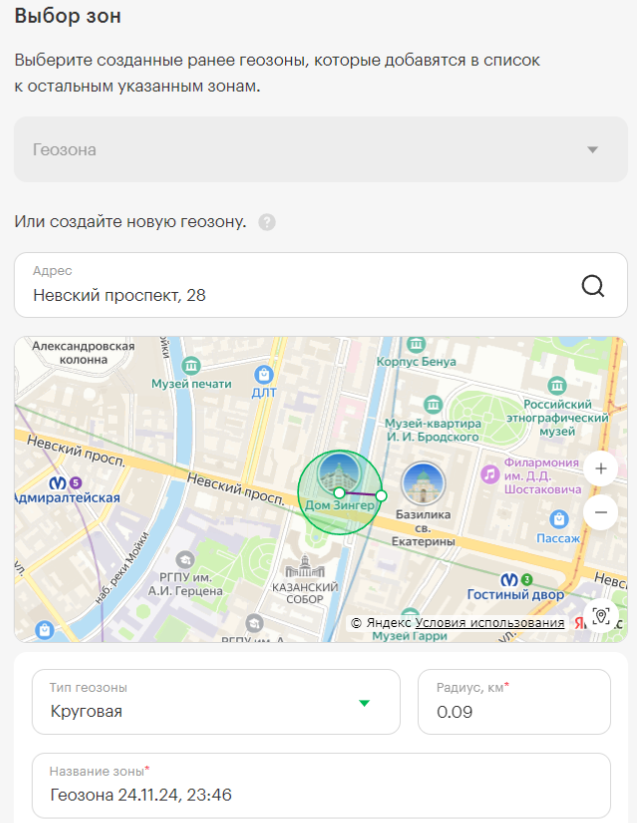Click the Яндекс logo on map

tap(577, 622)
